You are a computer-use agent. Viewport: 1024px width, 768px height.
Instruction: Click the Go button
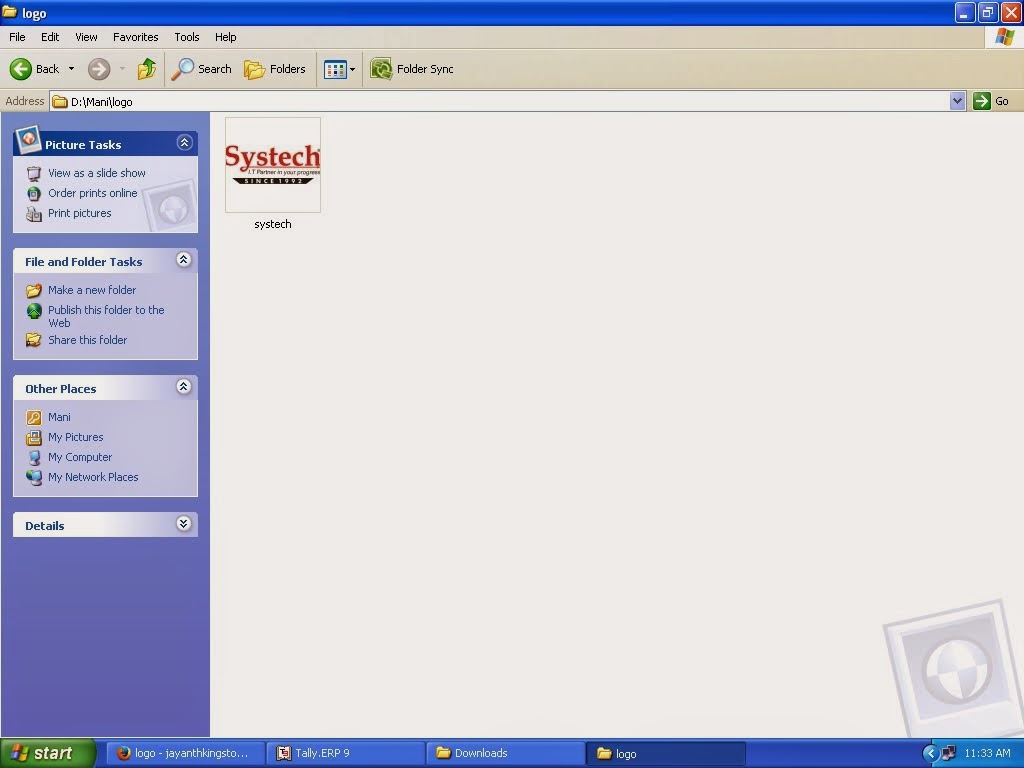(x=991, y=101)
